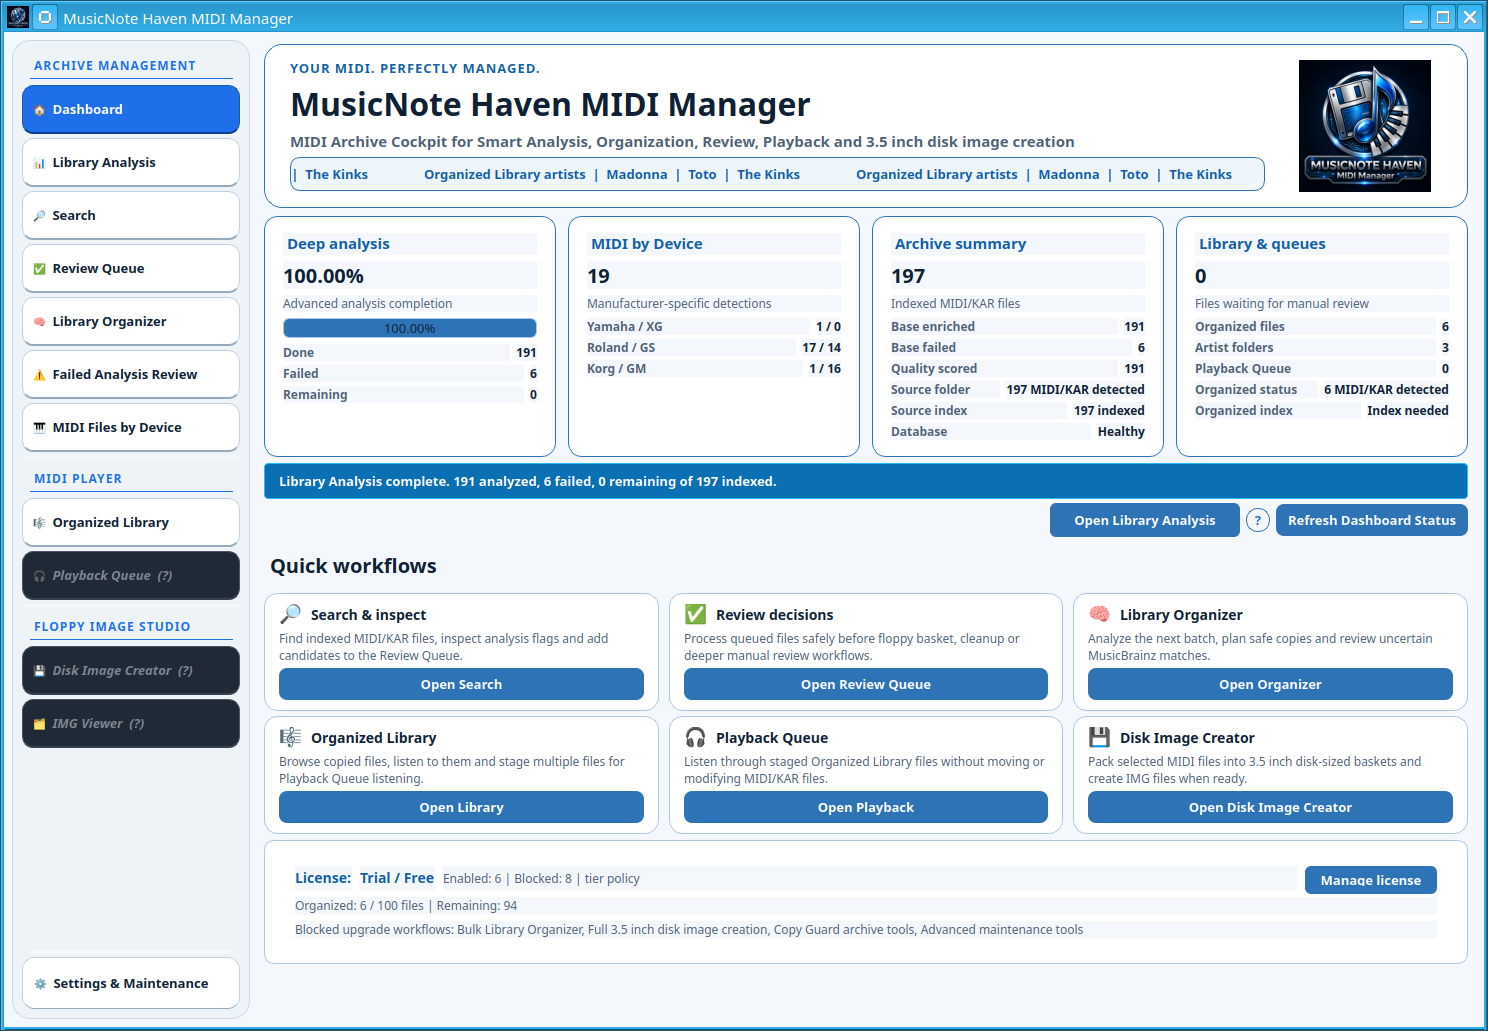
Task: Click the warning triangle icon for Failed Analysis Review
Action: pos(39,375)
